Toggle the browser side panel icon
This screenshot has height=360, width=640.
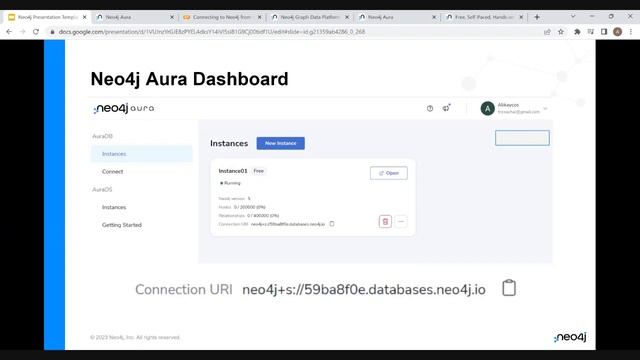click(x=604, y=31)
